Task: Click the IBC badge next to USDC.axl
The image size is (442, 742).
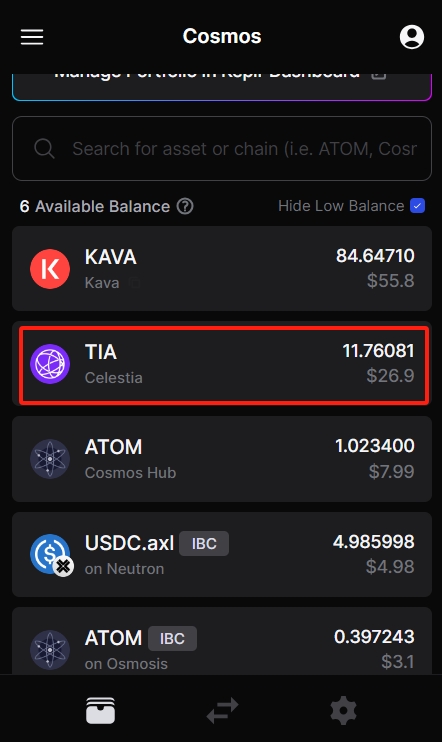Action: click(x=204, y=543)
